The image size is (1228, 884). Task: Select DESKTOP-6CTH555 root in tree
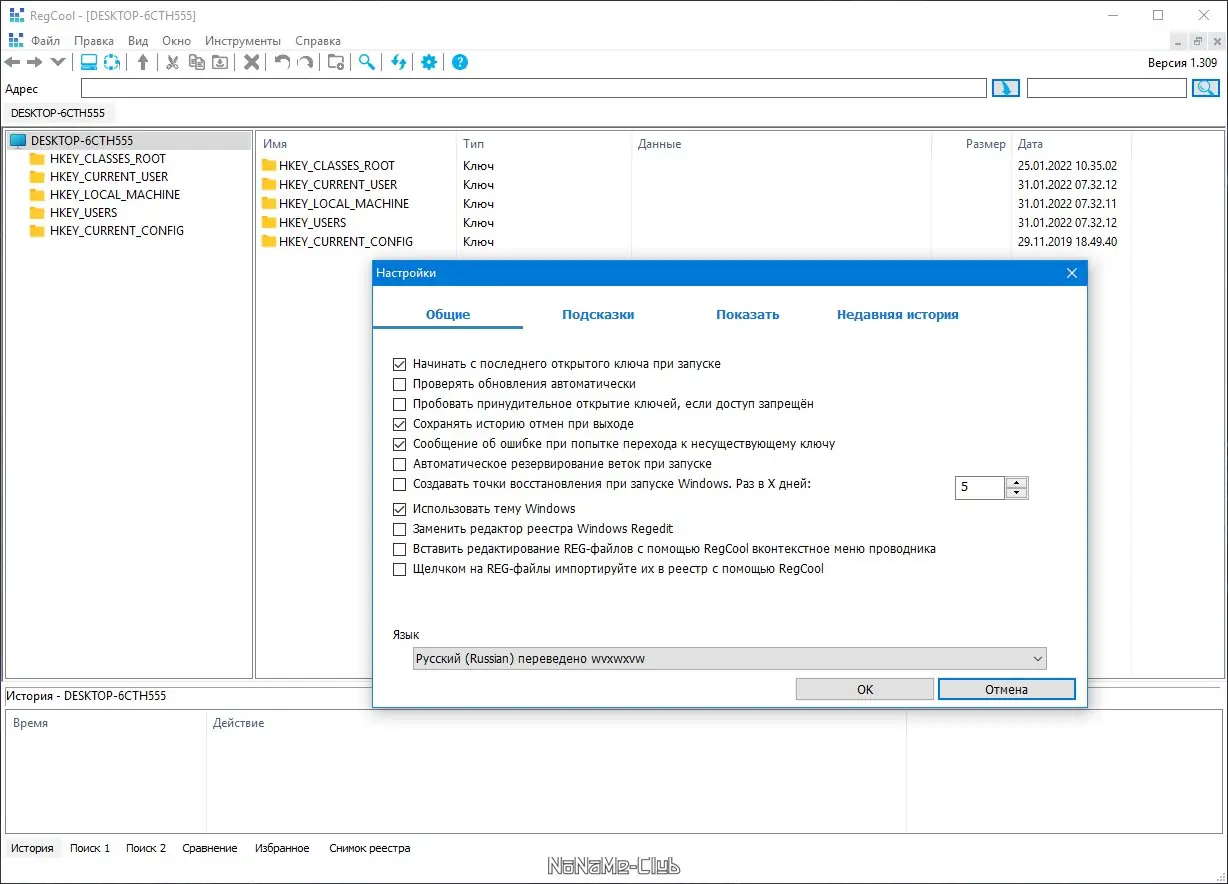82,141
